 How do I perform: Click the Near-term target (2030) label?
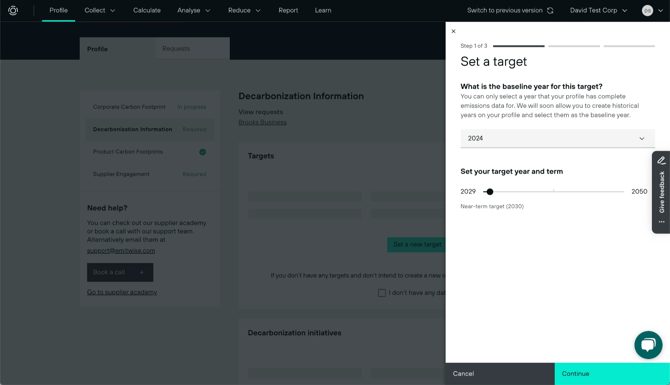click(x=492, y=206)
